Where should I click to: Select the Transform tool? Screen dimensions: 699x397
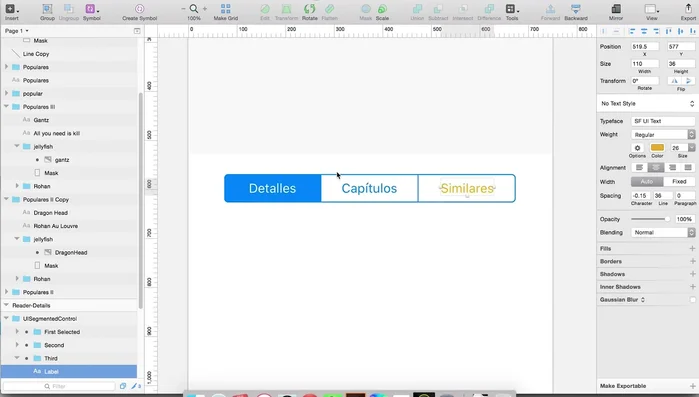pos(286,9)
